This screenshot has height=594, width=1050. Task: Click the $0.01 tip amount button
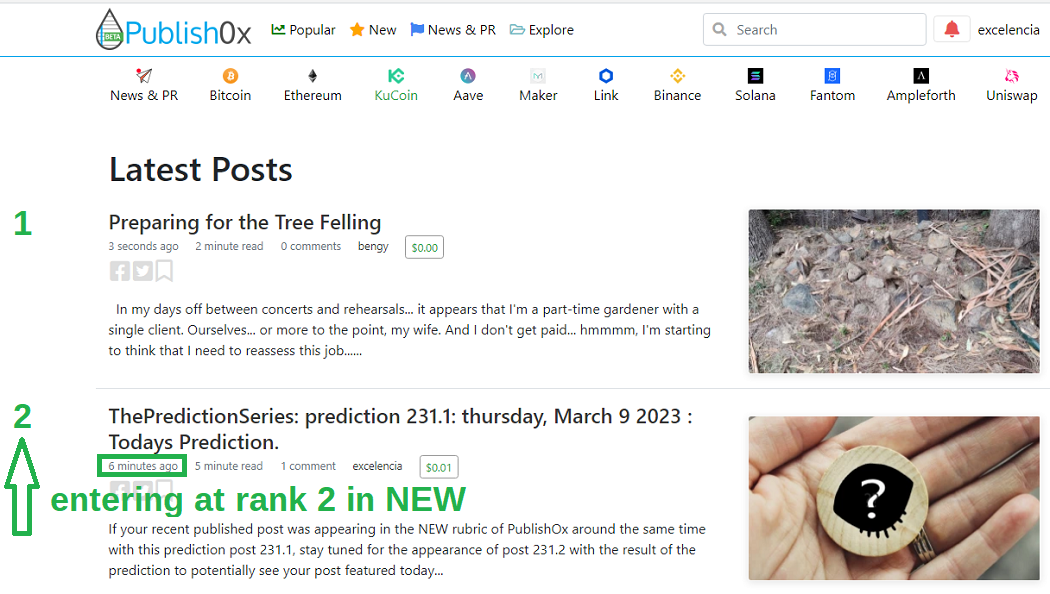point(439,467)
